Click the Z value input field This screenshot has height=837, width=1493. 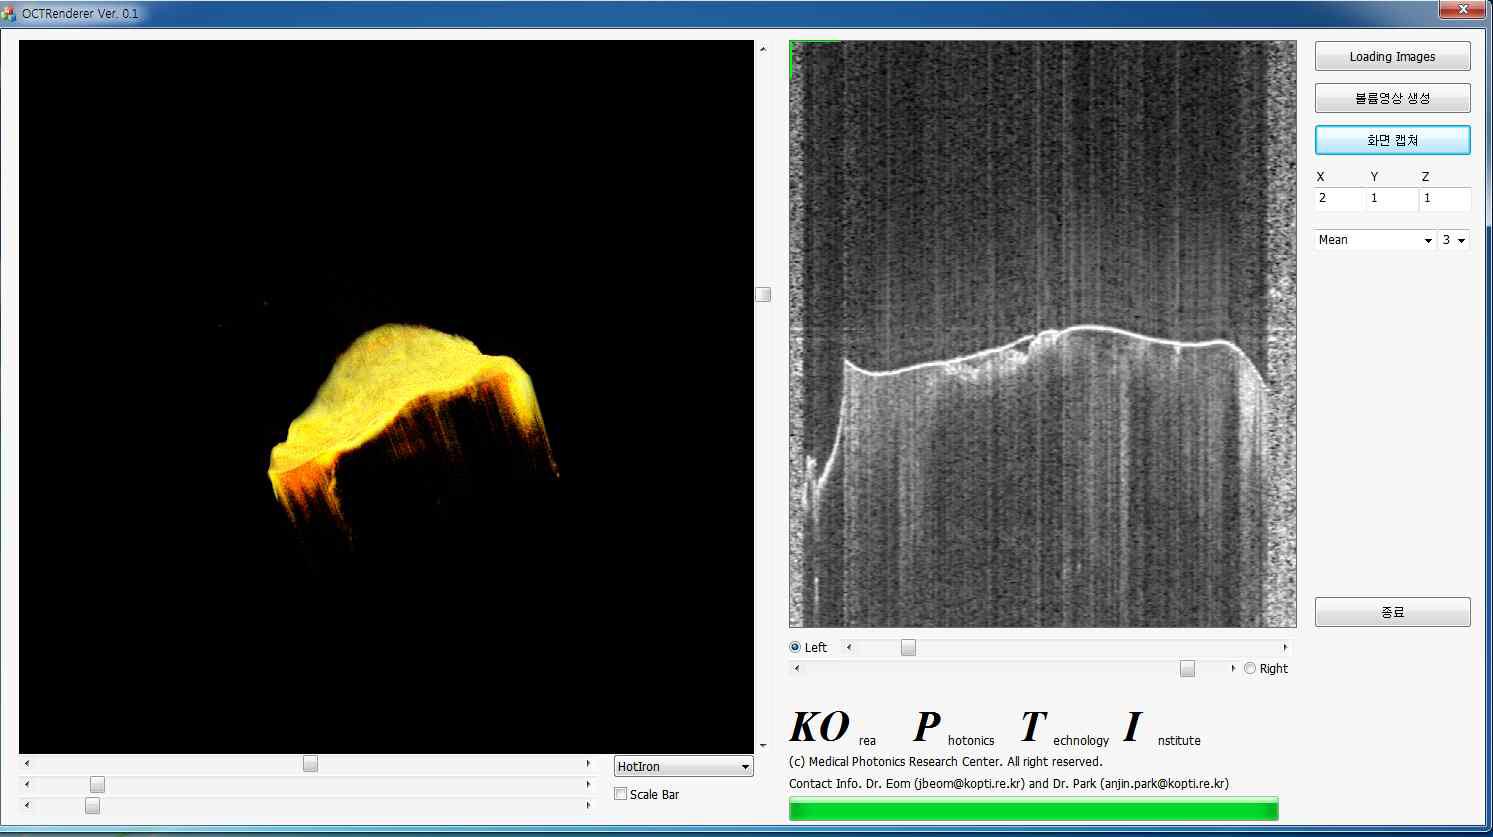pyautogui.click(x=1445, y=198)
